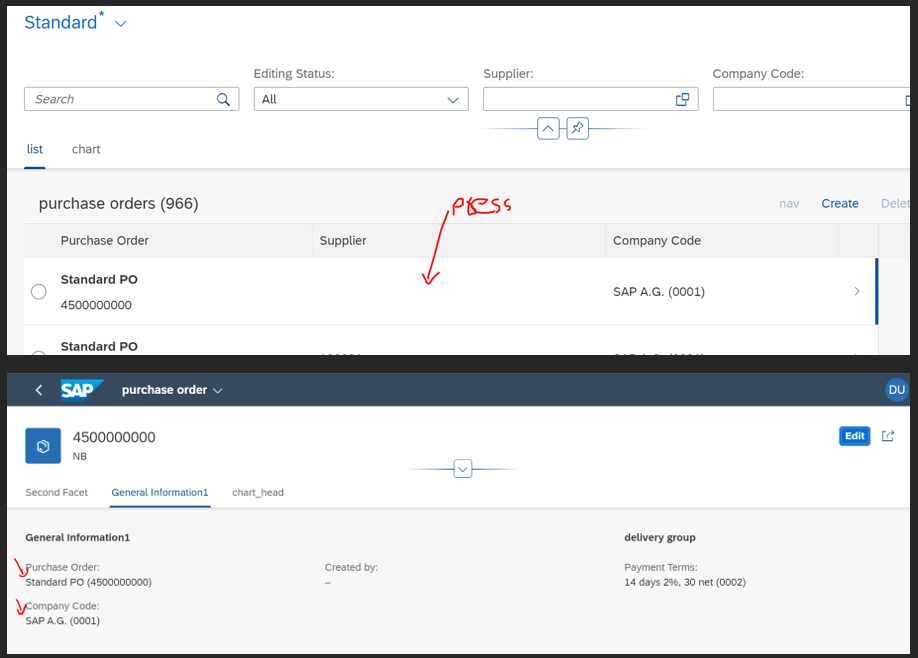This screenshot has width=918, height=658.
Task: Click the share icon next to Edit
Action: 888,436
